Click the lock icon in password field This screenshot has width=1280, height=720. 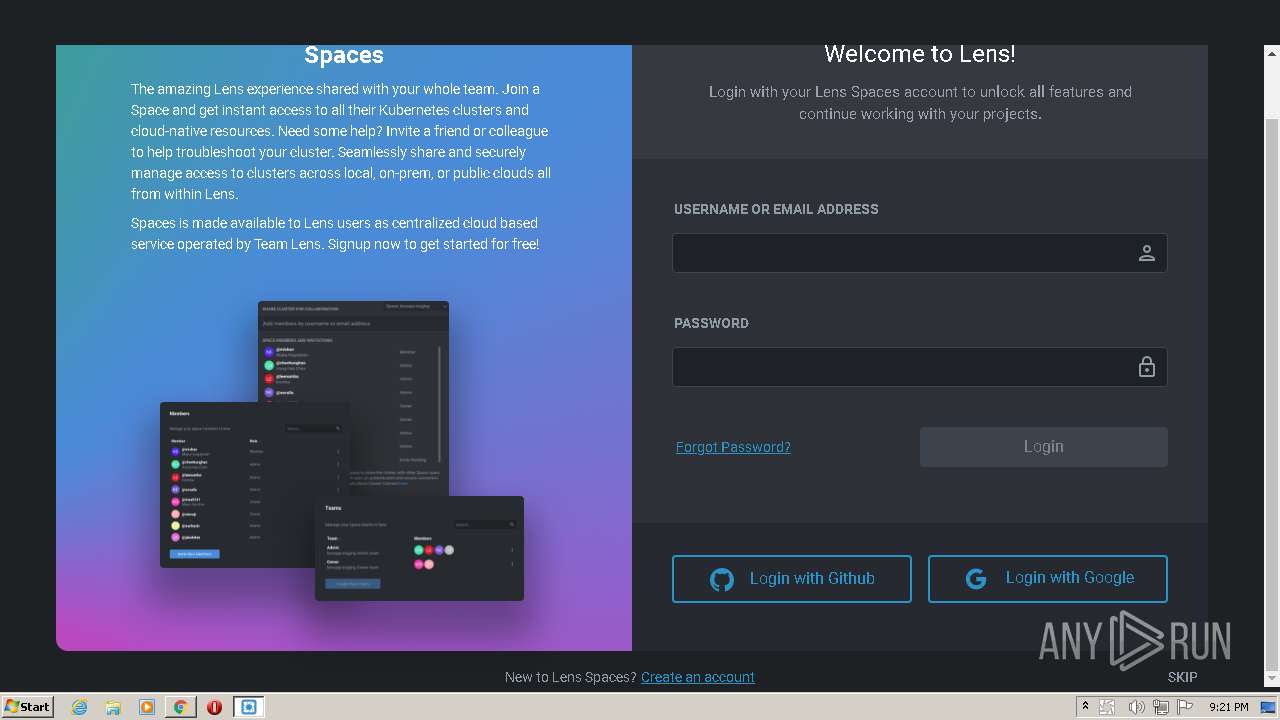pos(1147,367)
